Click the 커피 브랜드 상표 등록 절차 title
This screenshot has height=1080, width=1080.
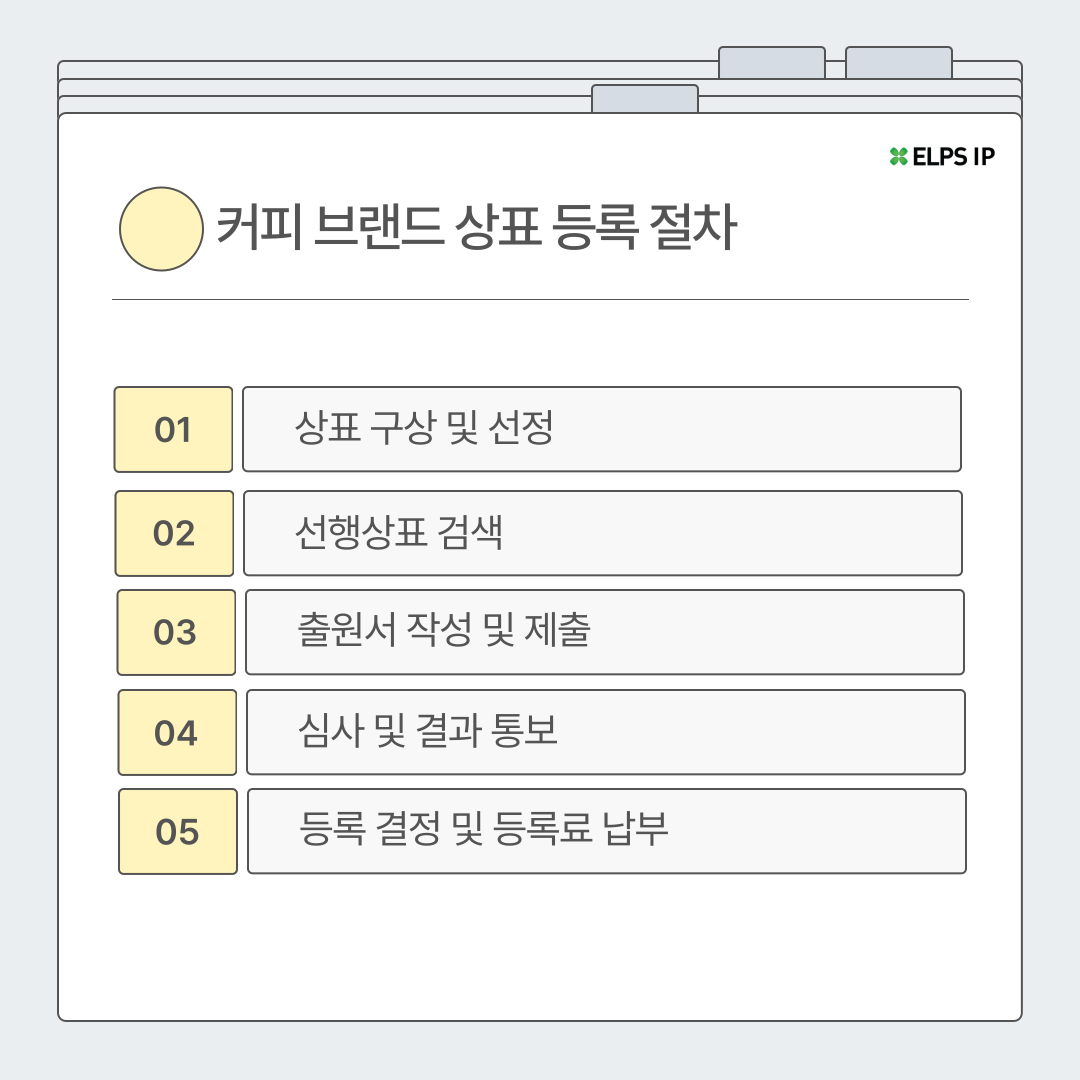click(477, 227)
